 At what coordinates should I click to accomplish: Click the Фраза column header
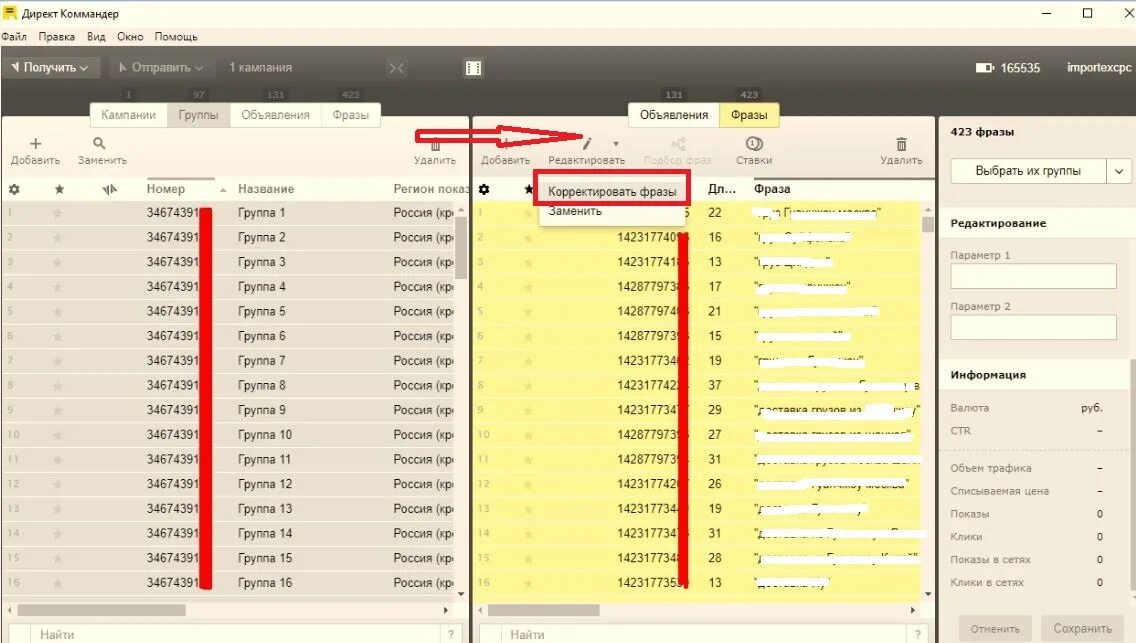(x=772, y=189)
